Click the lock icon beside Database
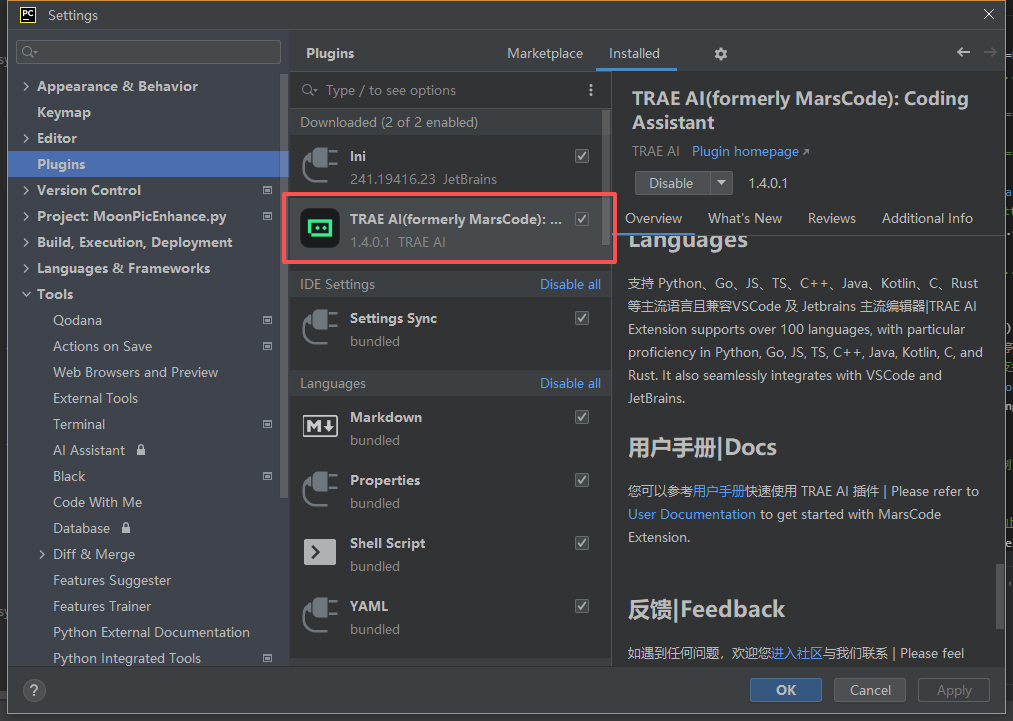This screenshot has height=721, width=1013. tap(126, 528)
